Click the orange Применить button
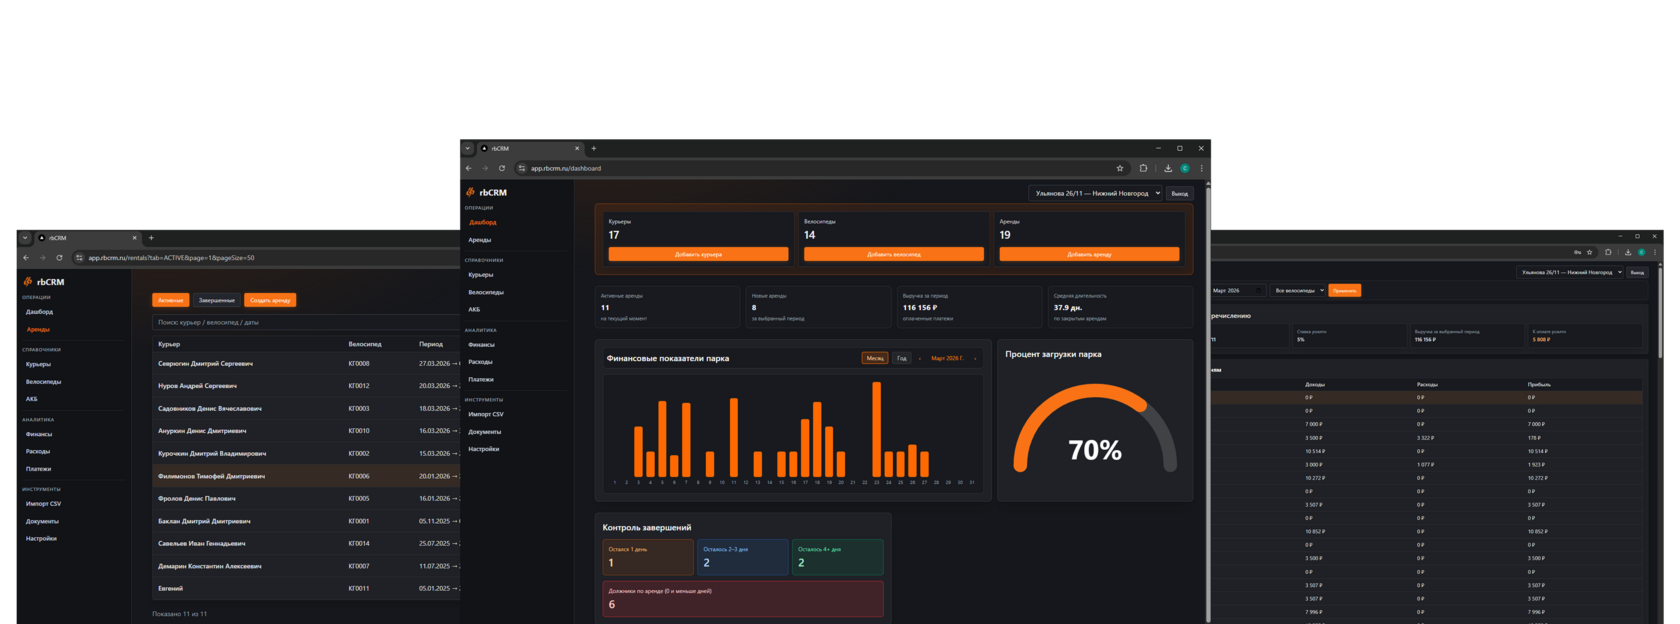The width and height of the screenshot is (1680, 624). pos(1345,291)
